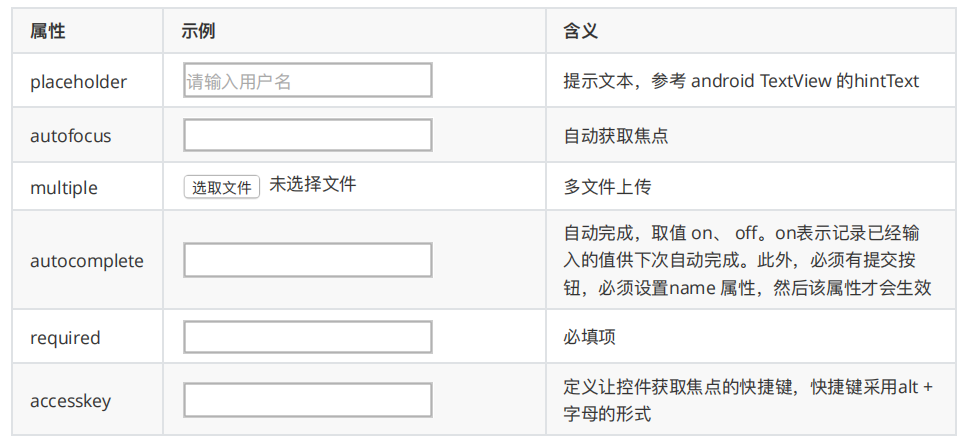This screenshot has height=448, width=980.
Task: Click the placeholder input showing 请输入用户名
Action: click(x=308, y=80)
